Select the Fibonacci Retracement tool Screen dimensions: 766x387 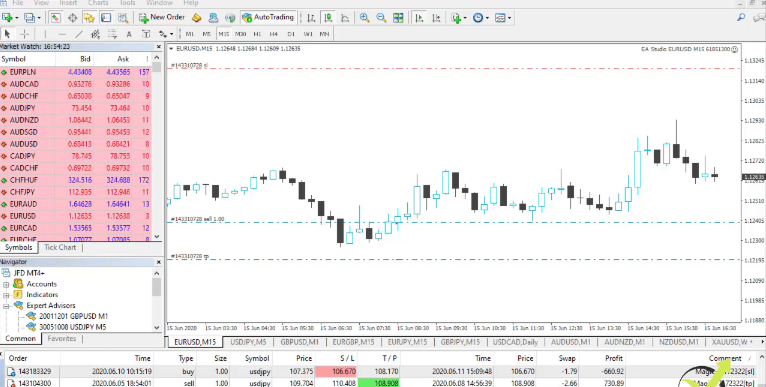click(112, 34)
